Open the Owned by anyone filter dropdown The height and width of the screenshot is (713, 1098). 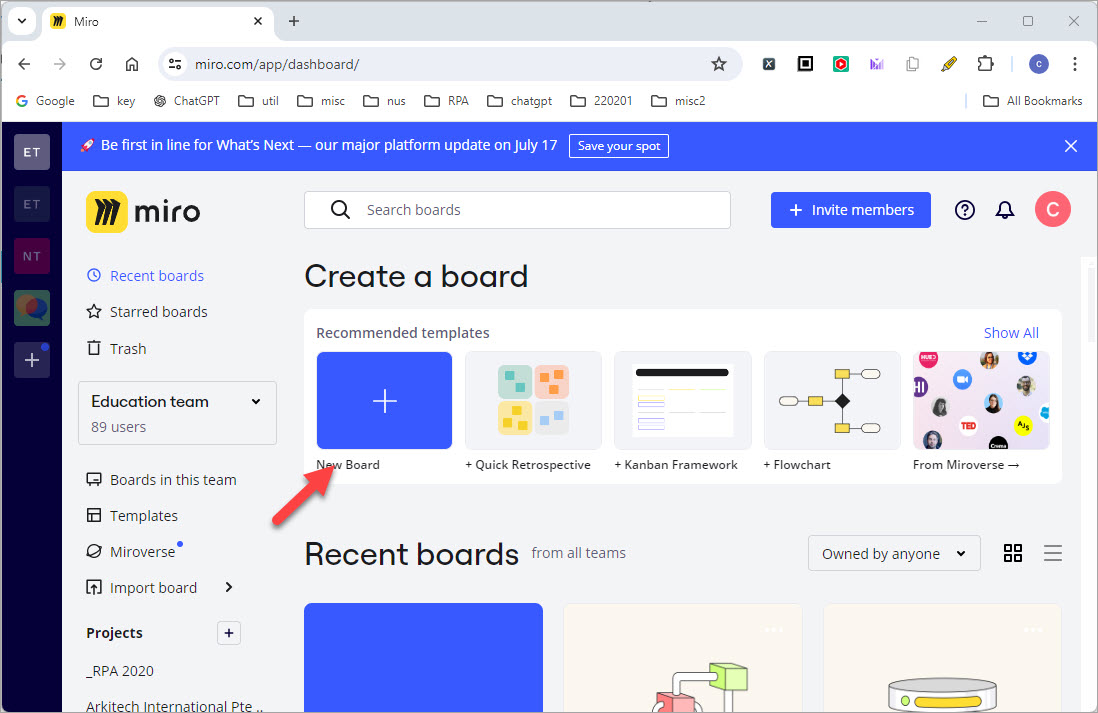(x=894, y=553)
